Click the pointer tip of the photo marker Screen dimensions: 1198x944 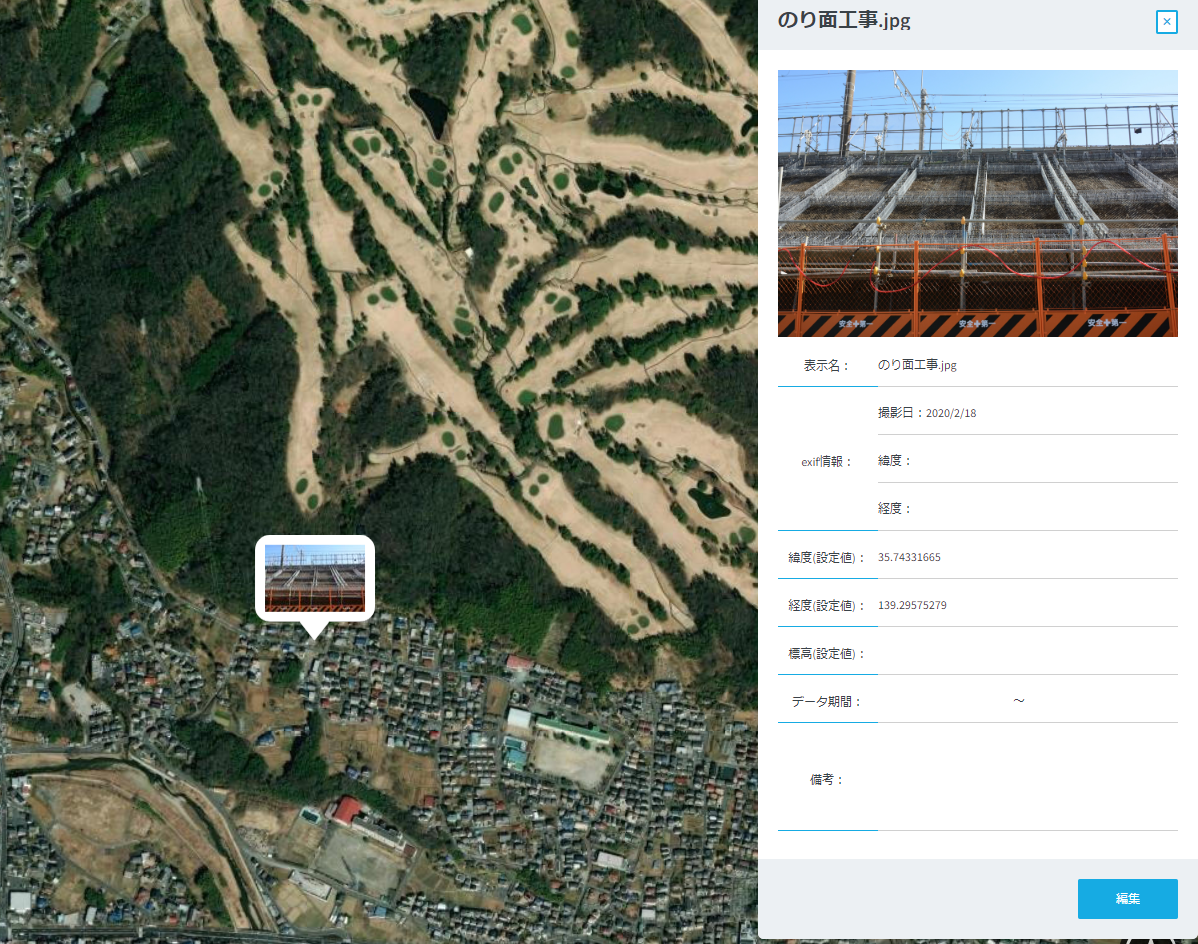pyautogui.click(x=315, y=634)
